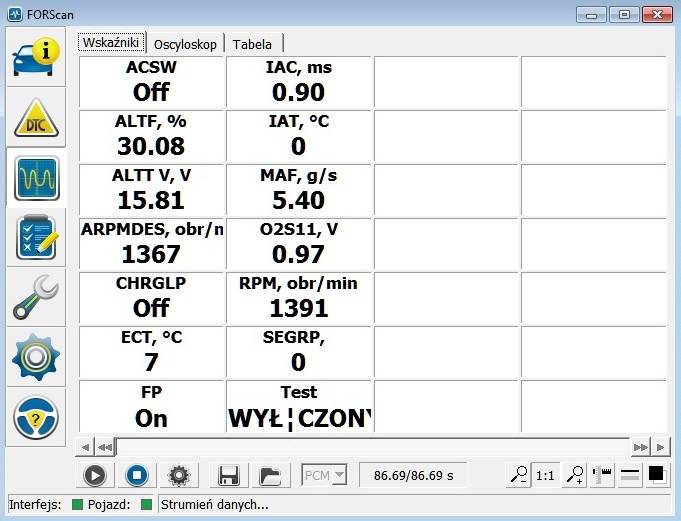Expand the PCM module dropdown
Viewport: 681px width, 521px height.
(324, 476)
